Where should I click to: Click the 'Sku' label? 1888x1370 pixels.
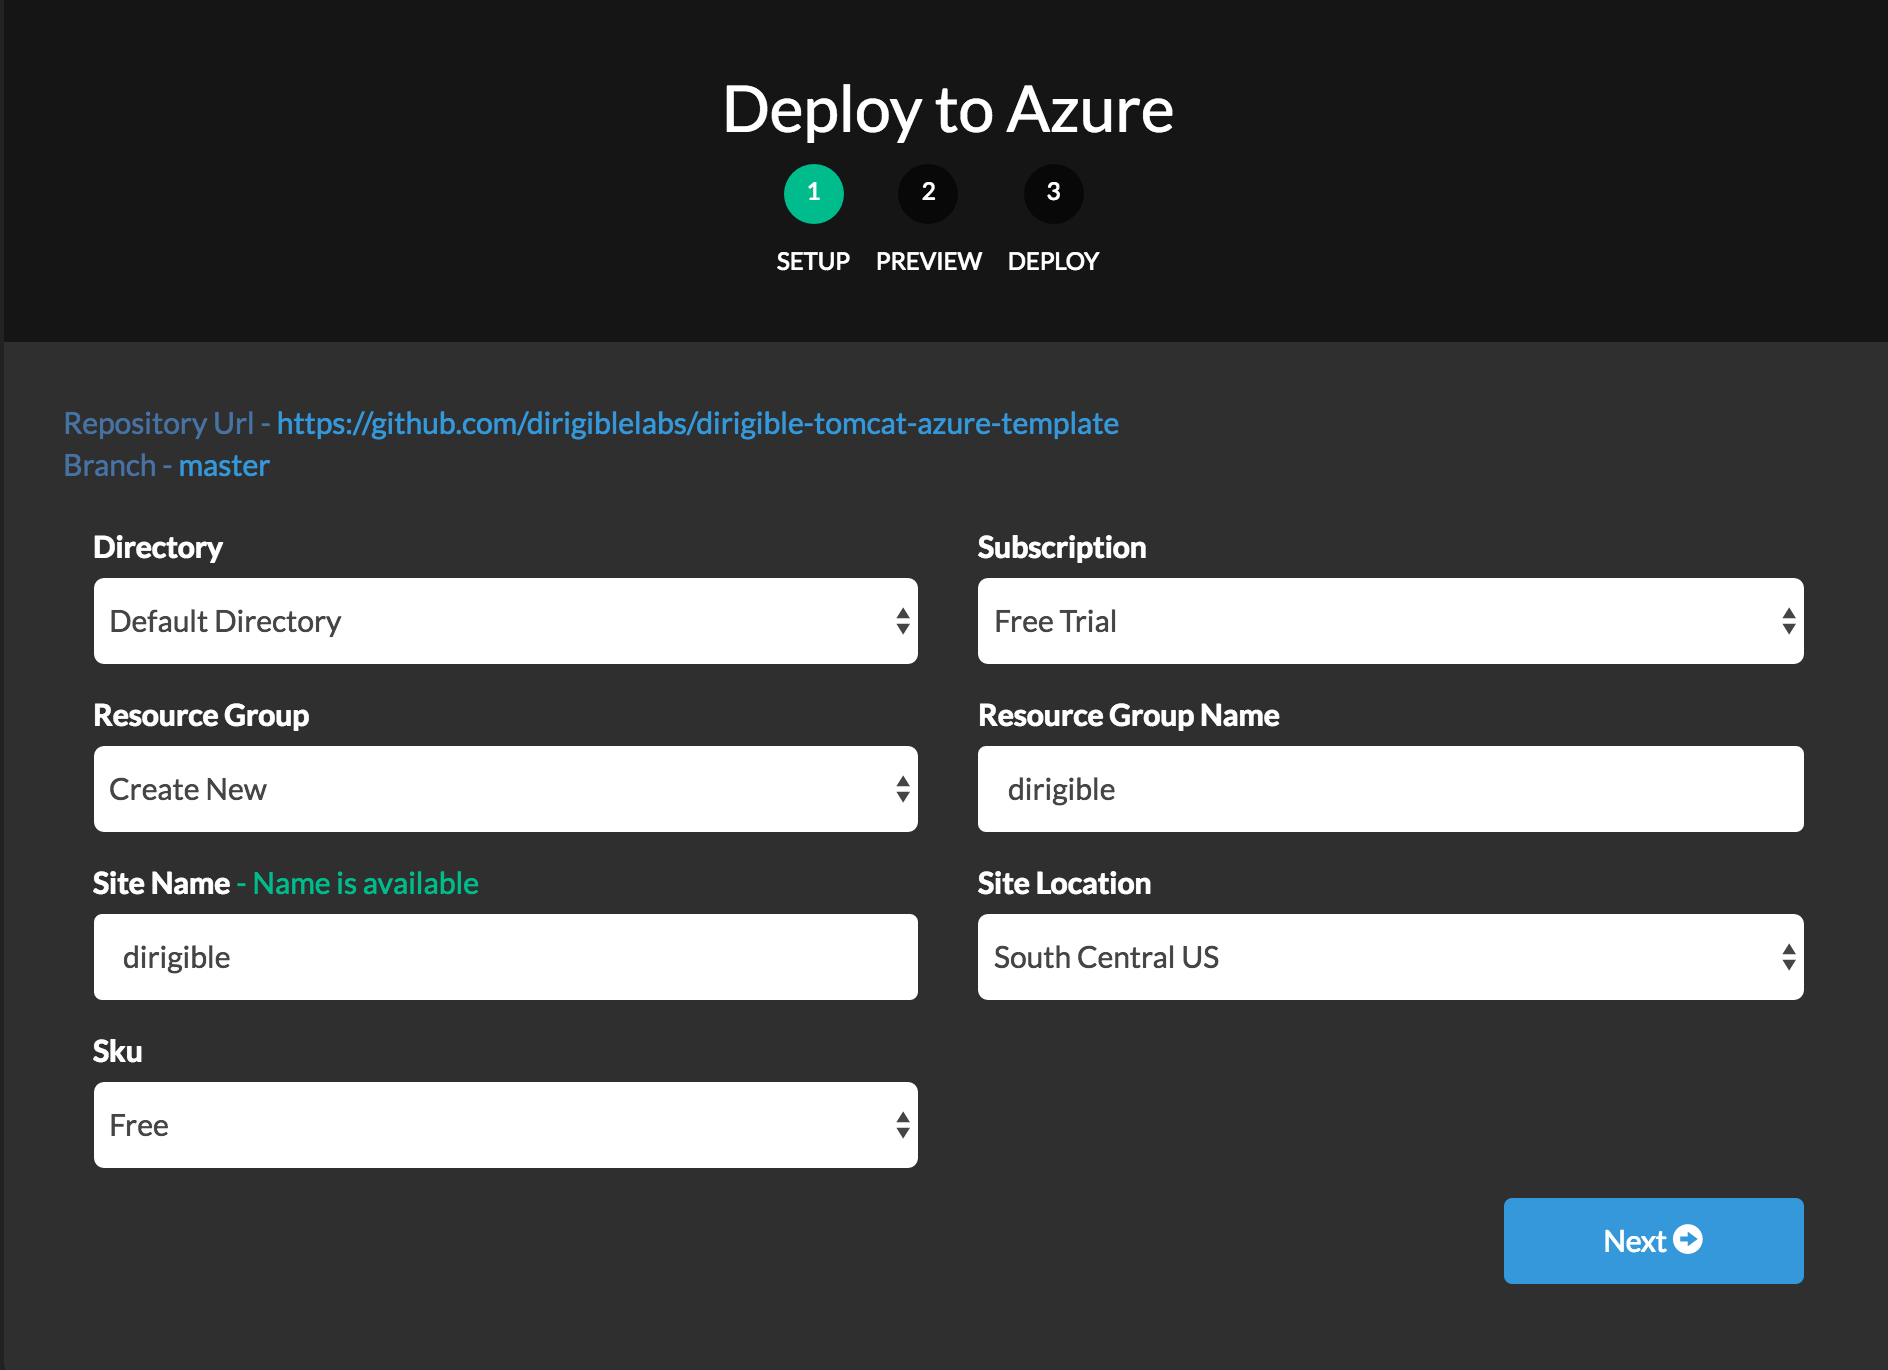coord(118,1051)
